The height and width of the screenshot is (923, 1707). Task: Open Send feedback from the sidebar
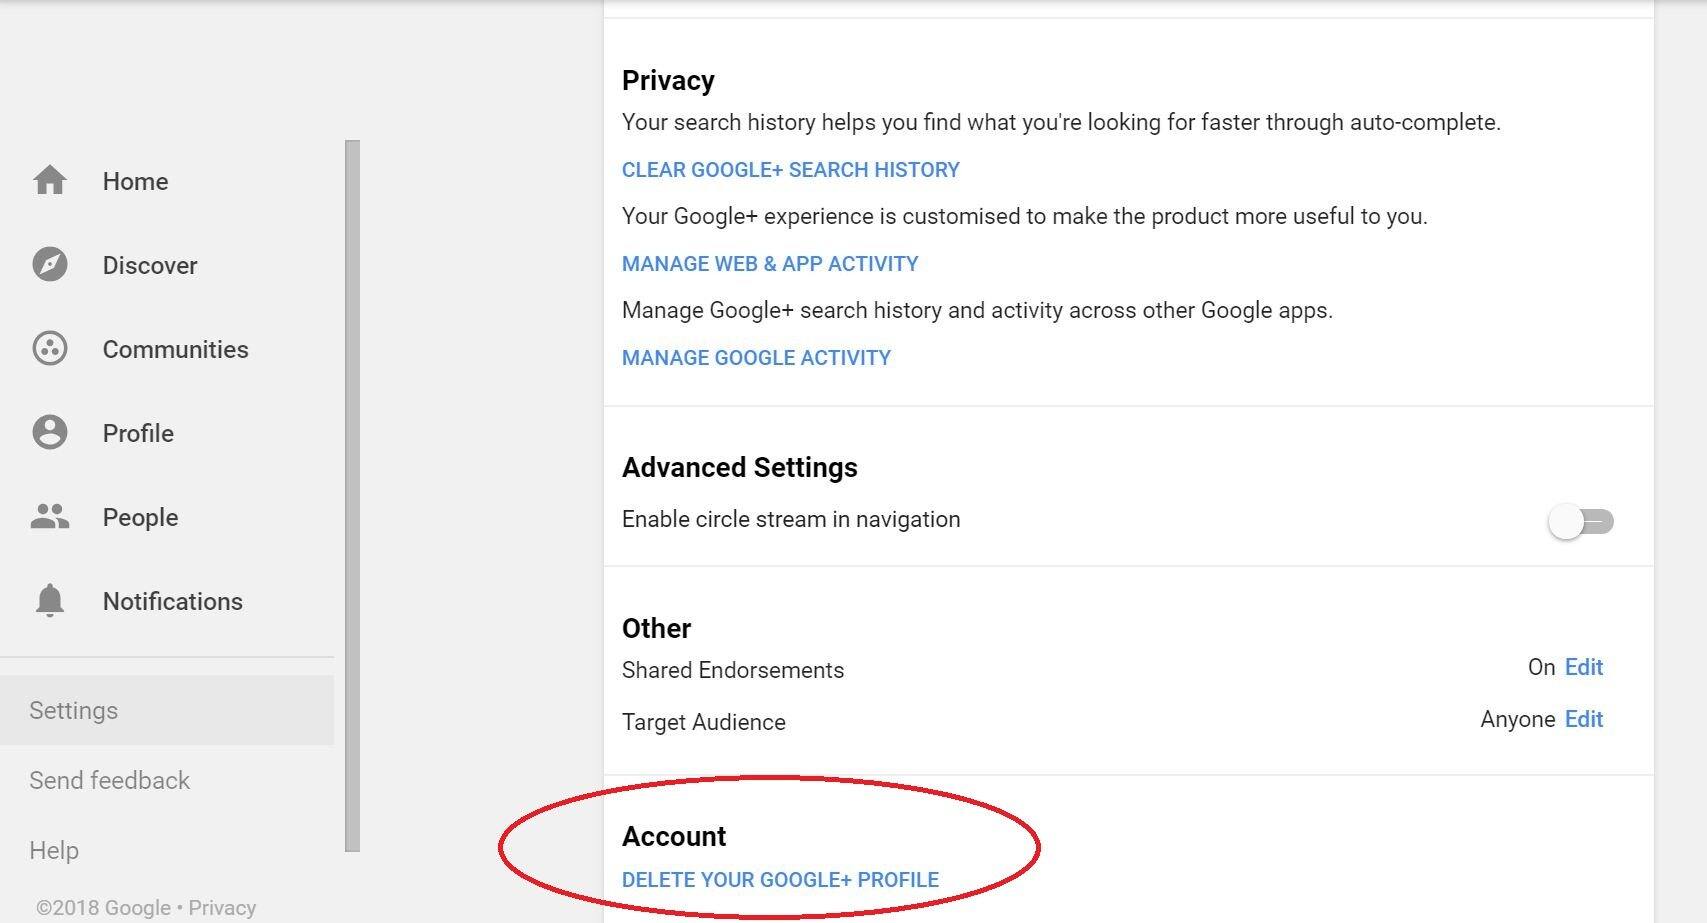(x=110, y=780)
